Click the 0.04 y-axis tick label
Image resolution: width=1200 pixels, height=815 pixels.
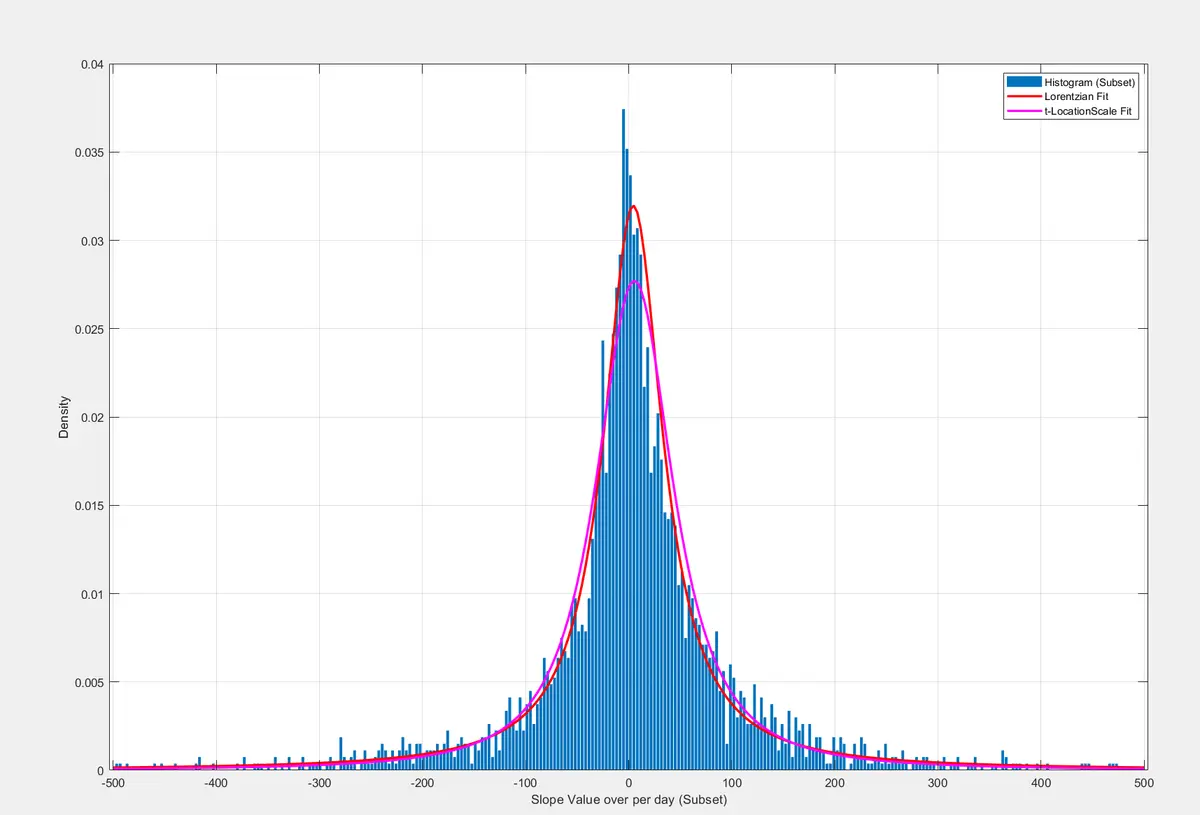point(92,65)
